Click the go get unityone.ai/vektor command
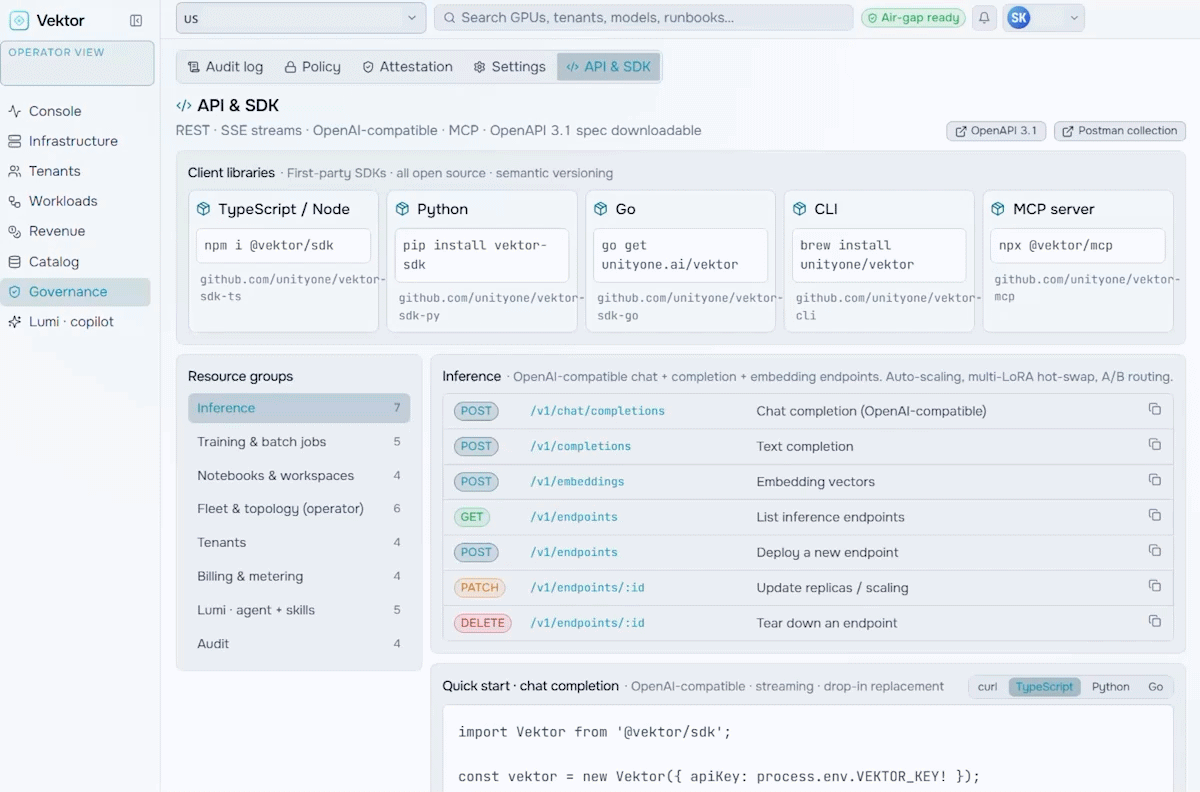Viewport: 1200px width, 792px height. pos(680,256)
